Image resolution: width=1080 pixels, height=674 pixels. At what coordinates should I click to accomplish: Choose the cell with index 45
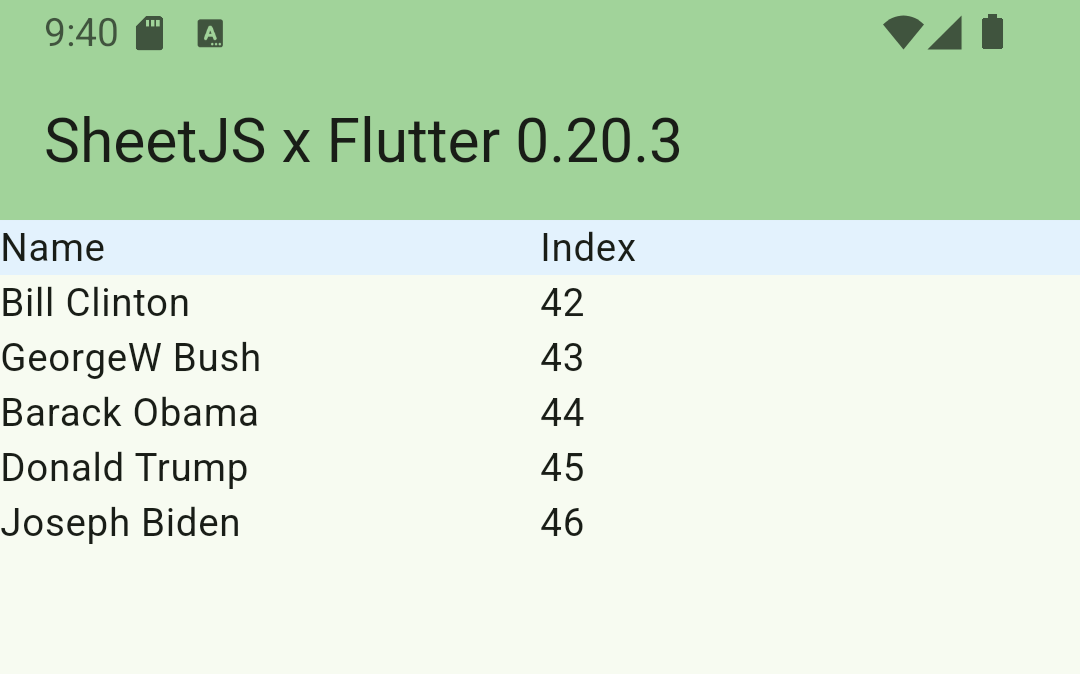562,468
